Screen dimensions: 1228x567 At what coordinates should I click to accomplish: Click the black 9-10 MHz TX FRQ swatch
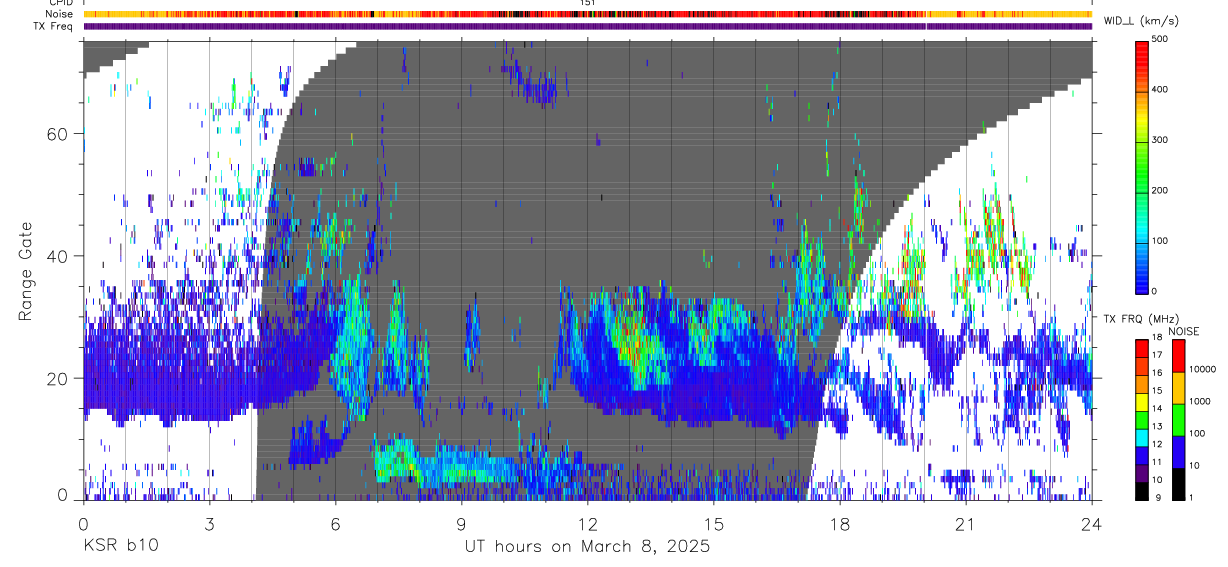pos(1142,492)
